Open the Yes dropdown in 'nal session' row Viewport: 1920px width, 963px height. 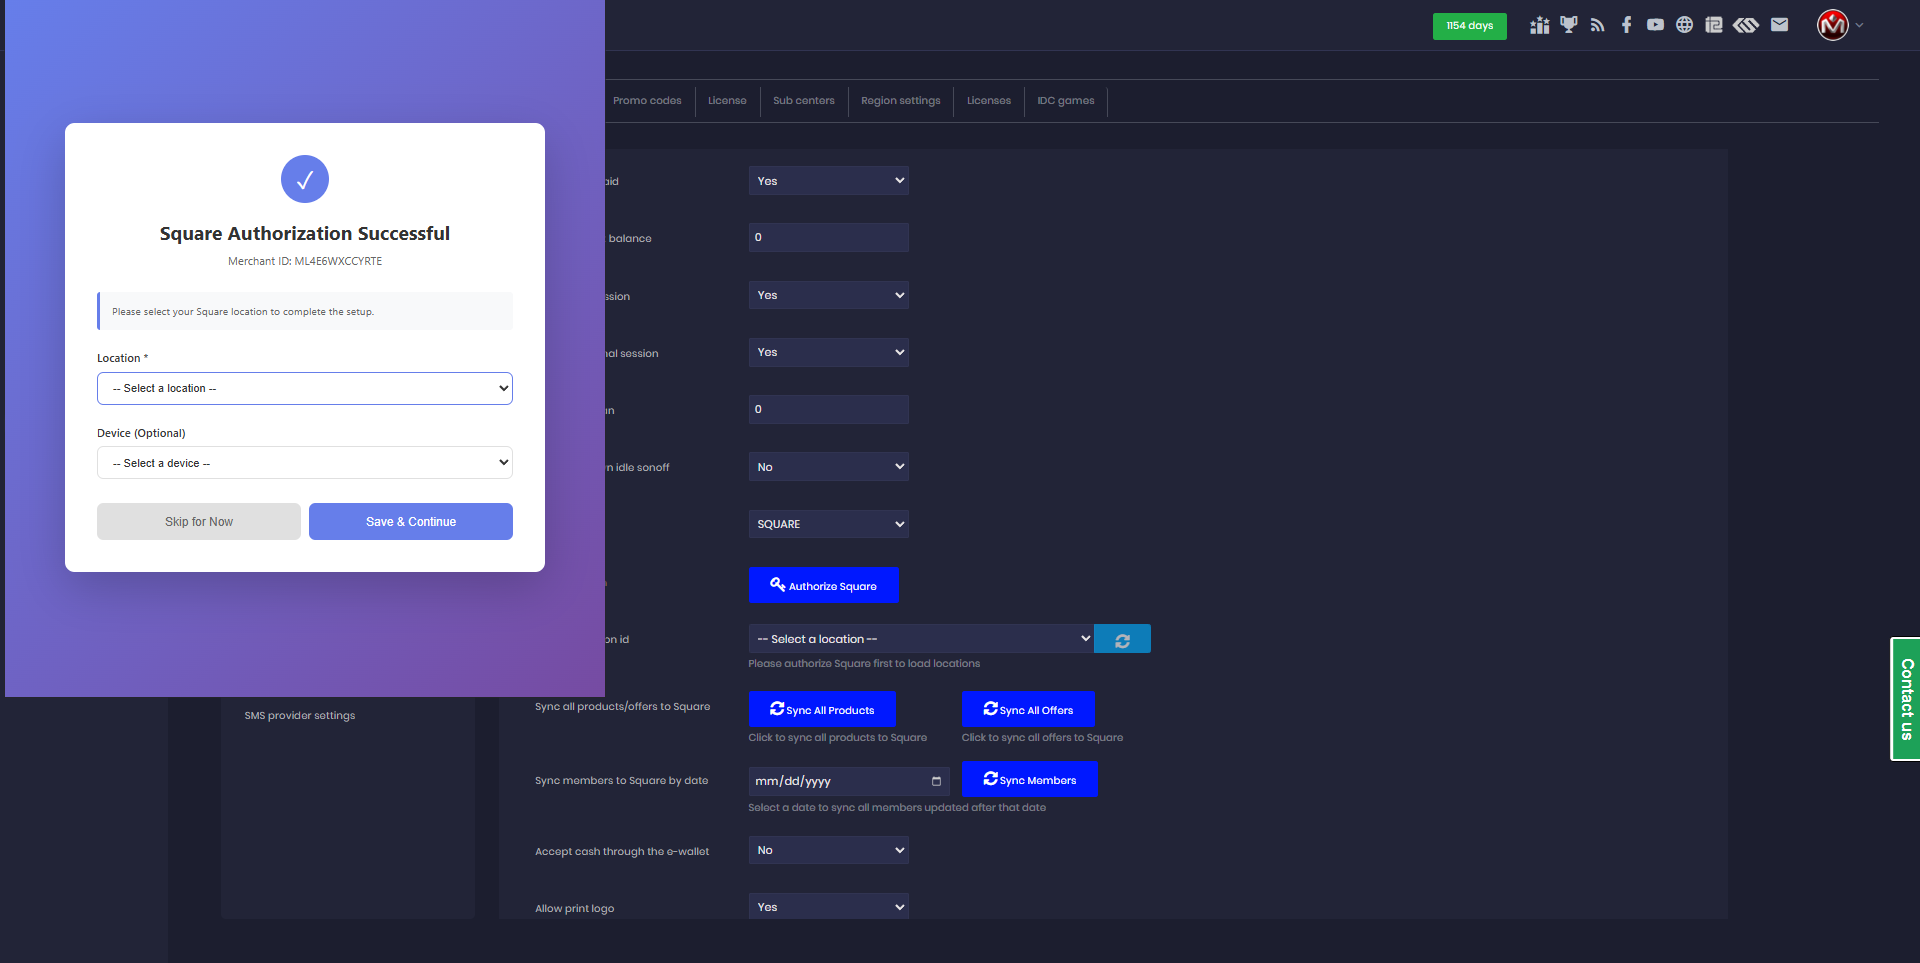tap(829, 352)
